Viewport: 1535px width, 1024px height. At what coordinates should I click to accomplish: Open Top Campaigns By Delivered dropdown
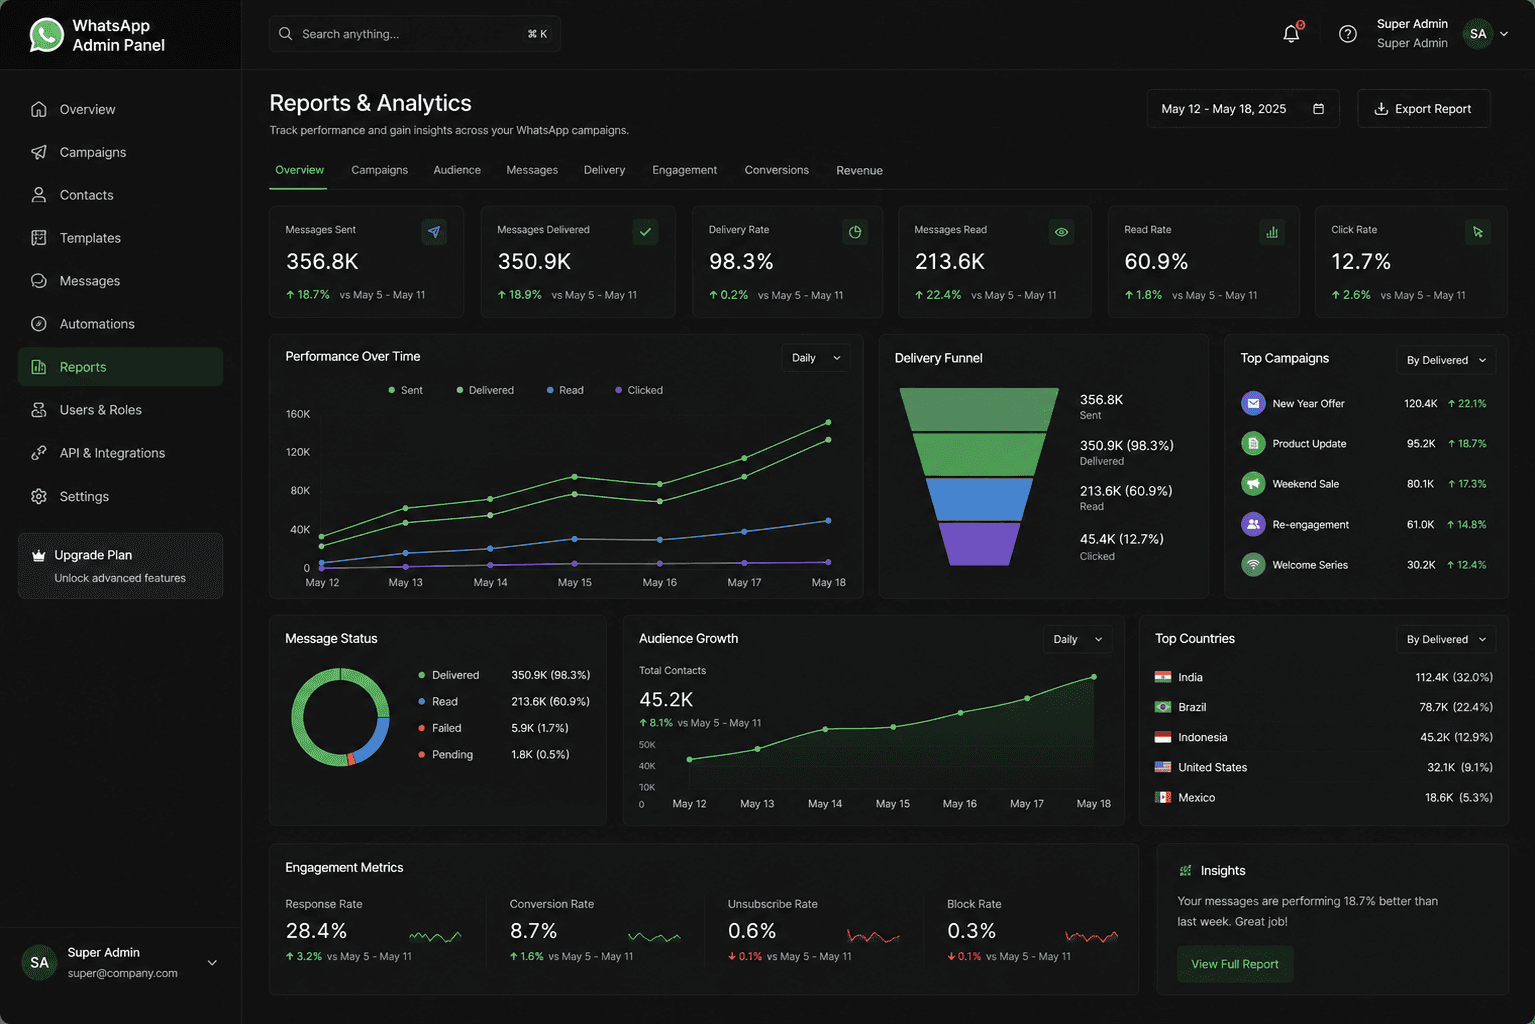tap(1446, 360)
